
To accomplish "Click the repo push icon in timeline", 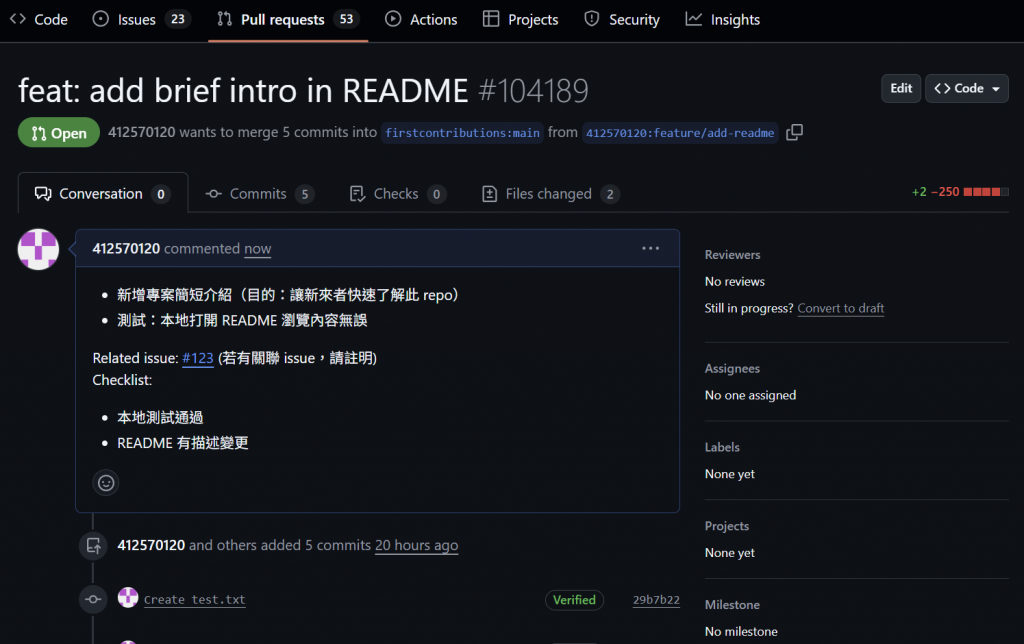I will (x=93, y=545).
